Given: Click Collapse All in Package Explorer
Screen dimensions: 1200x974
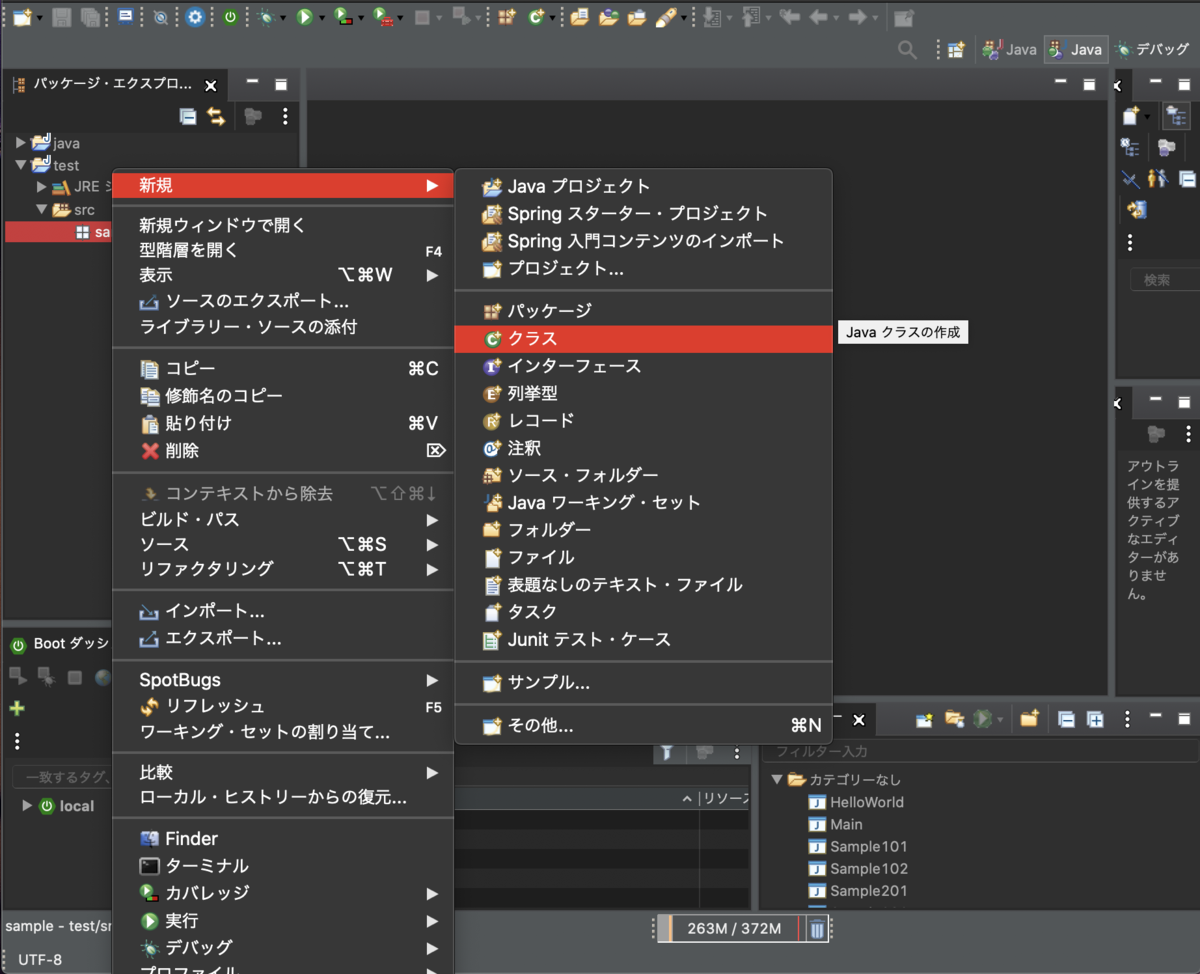Looking at the screenshot, I should pos(188,117).
